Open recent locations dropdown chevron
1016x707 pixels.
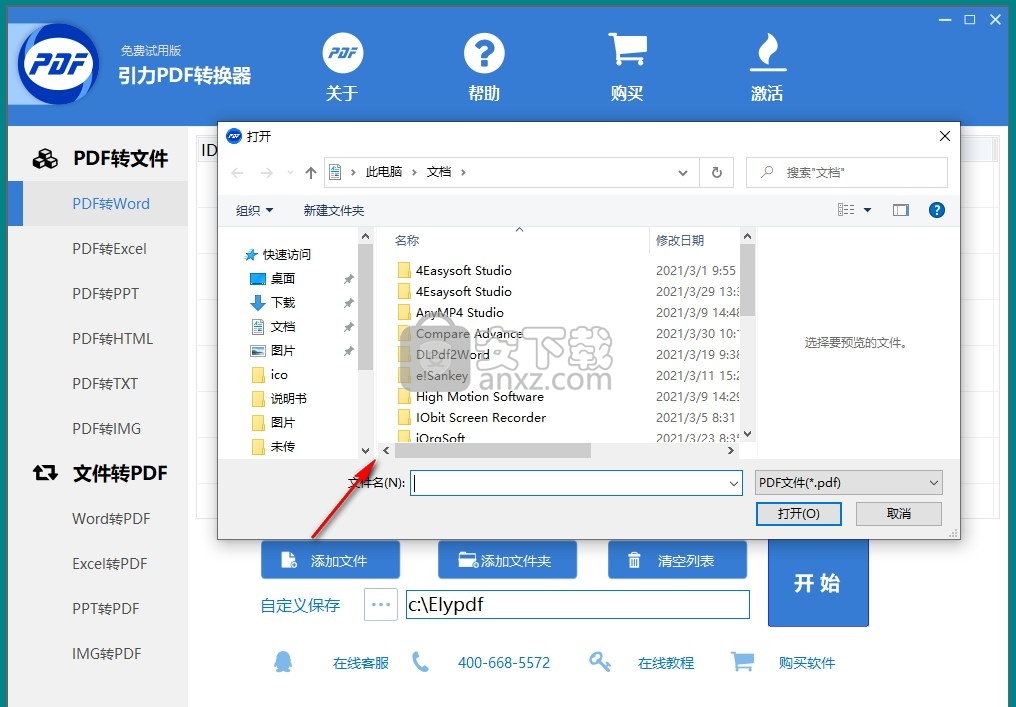click(290, 173)
